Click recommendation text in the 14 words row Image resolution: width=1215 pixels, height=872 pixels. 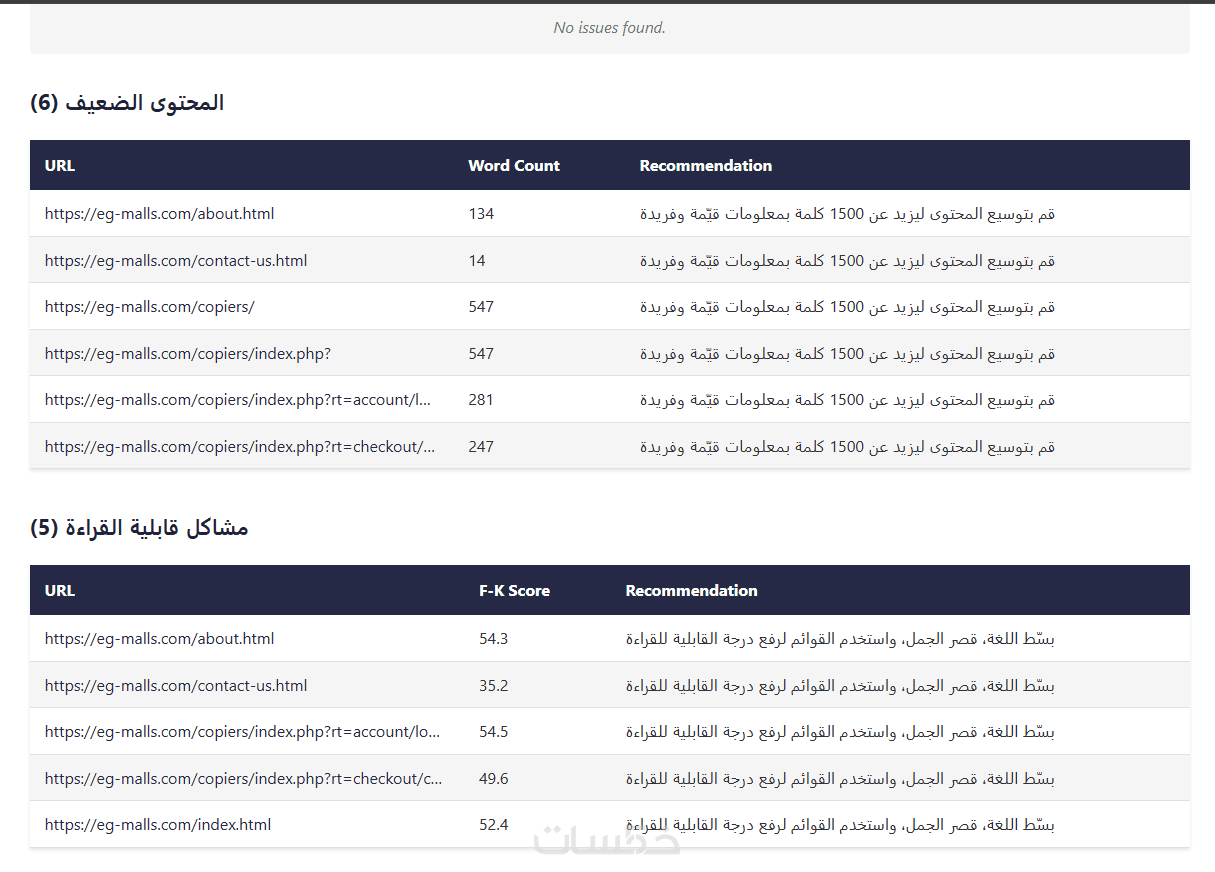[848, 261]
